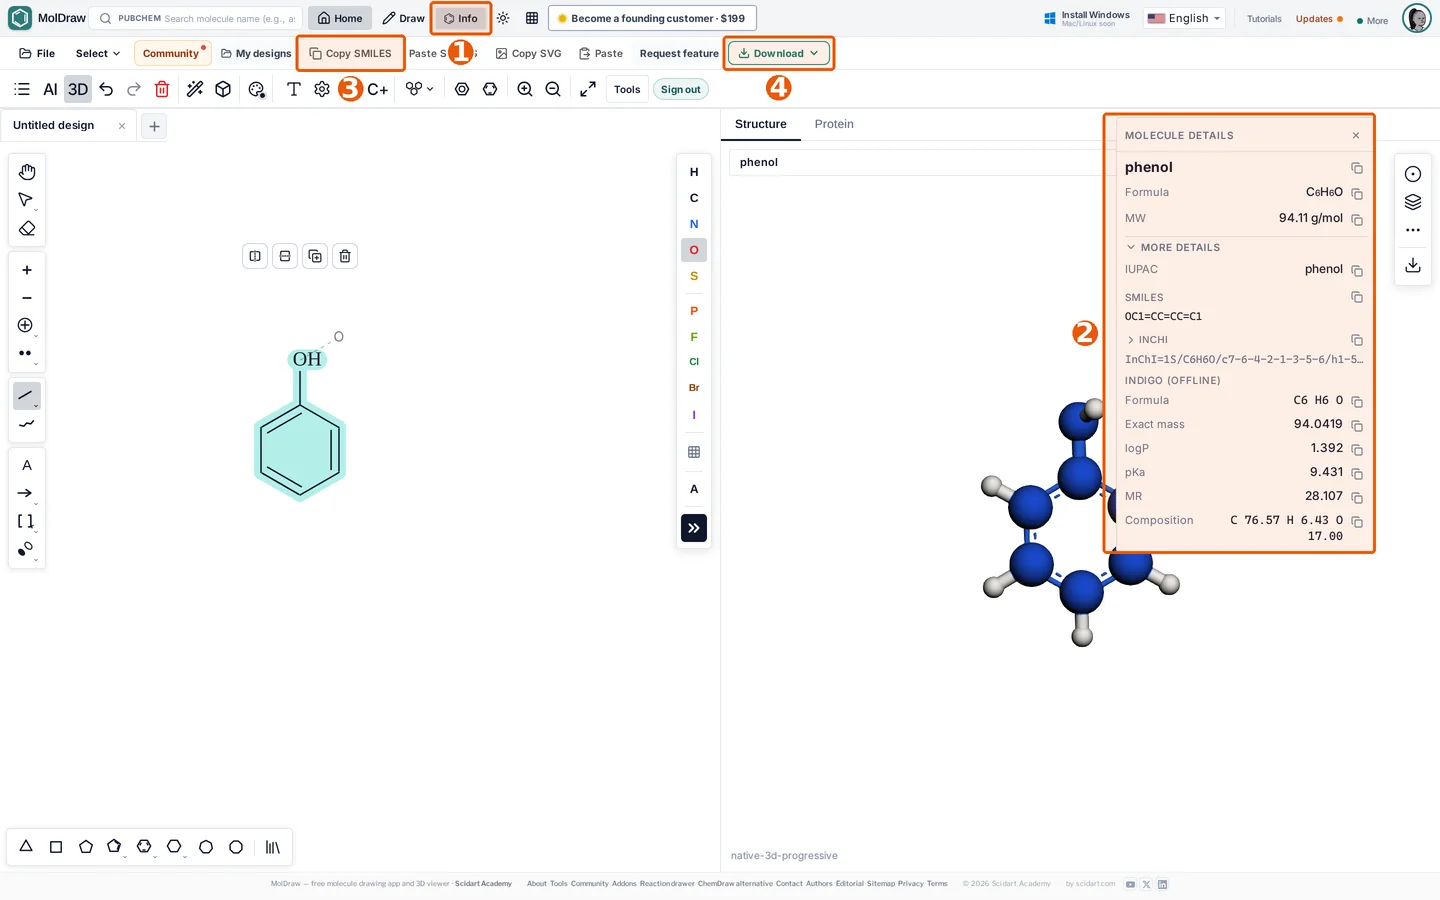Zoom in with magnifier plus icon
Screen dimensions: 1440x900
click(525, 89)
